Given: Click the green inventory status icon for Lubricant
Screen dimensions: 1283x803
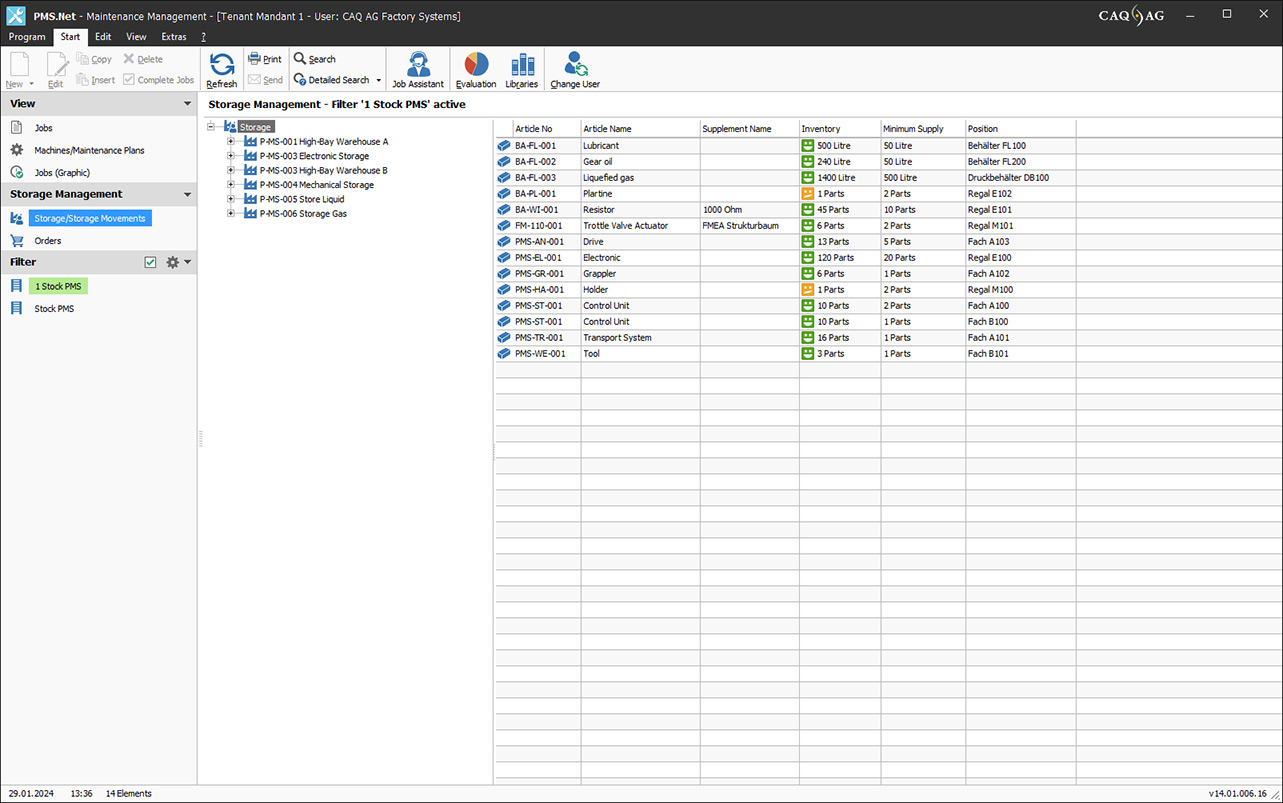Looking at the screenshot, I should (x=808, y=145).
